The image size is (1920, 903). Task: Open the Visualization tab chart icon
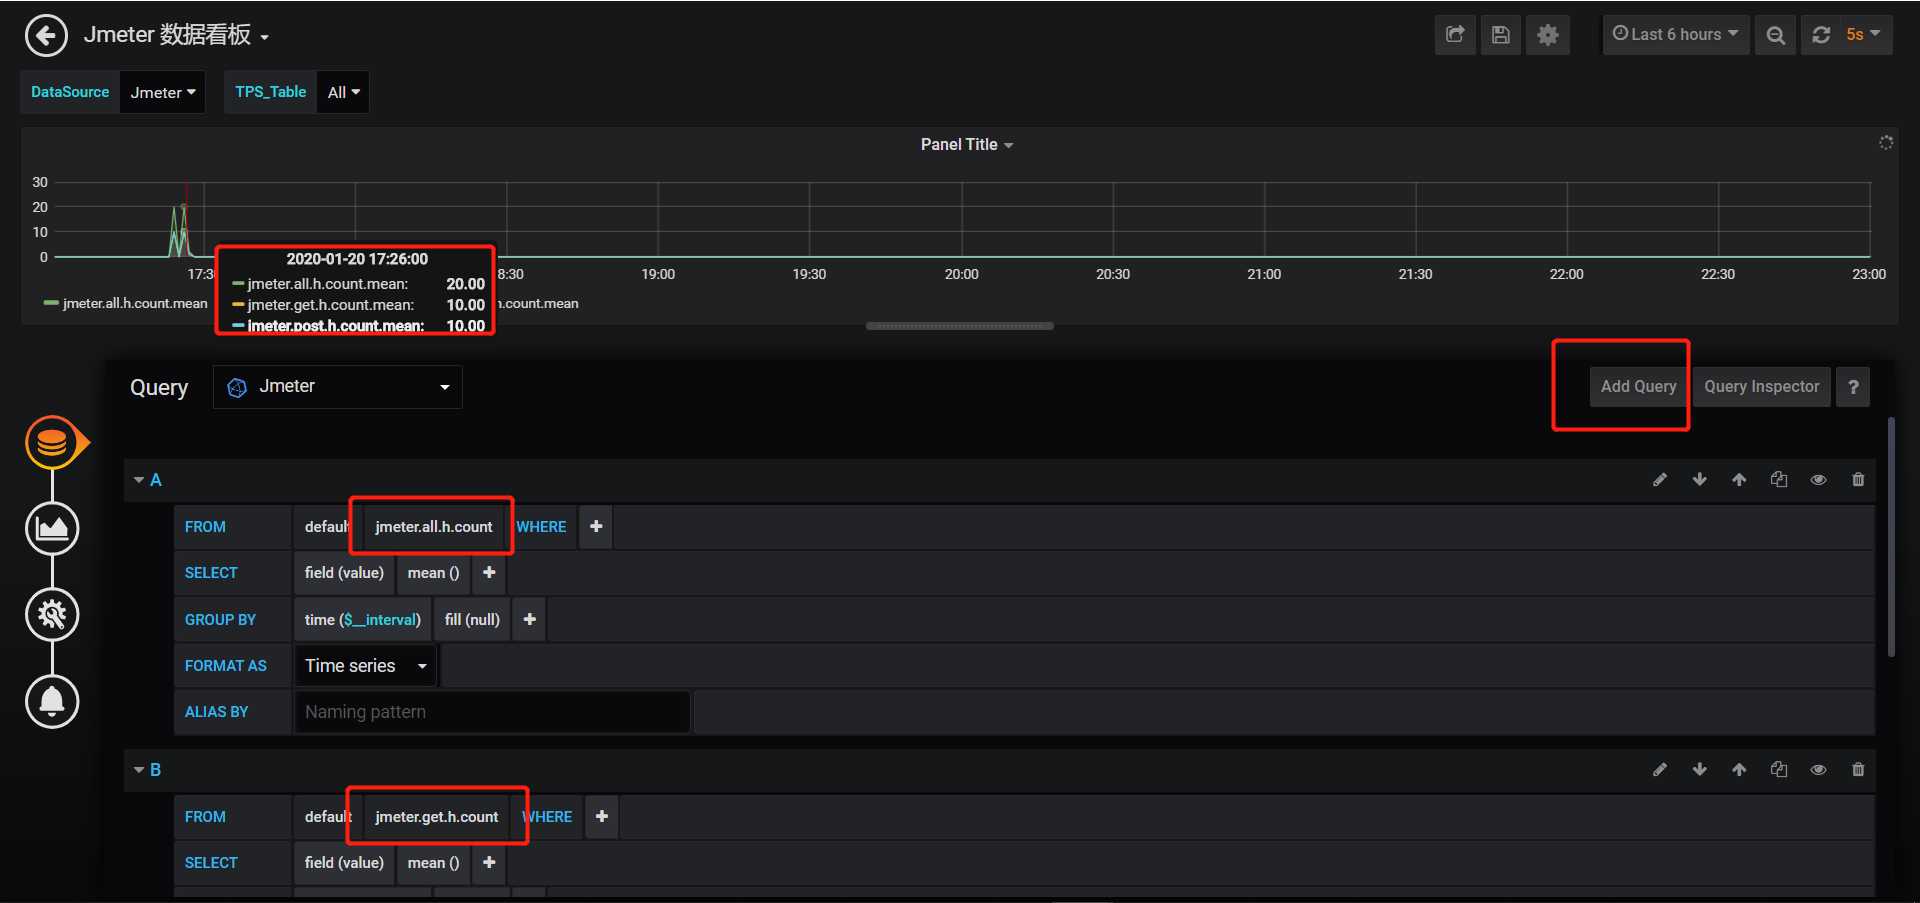[x=52, y=528]
